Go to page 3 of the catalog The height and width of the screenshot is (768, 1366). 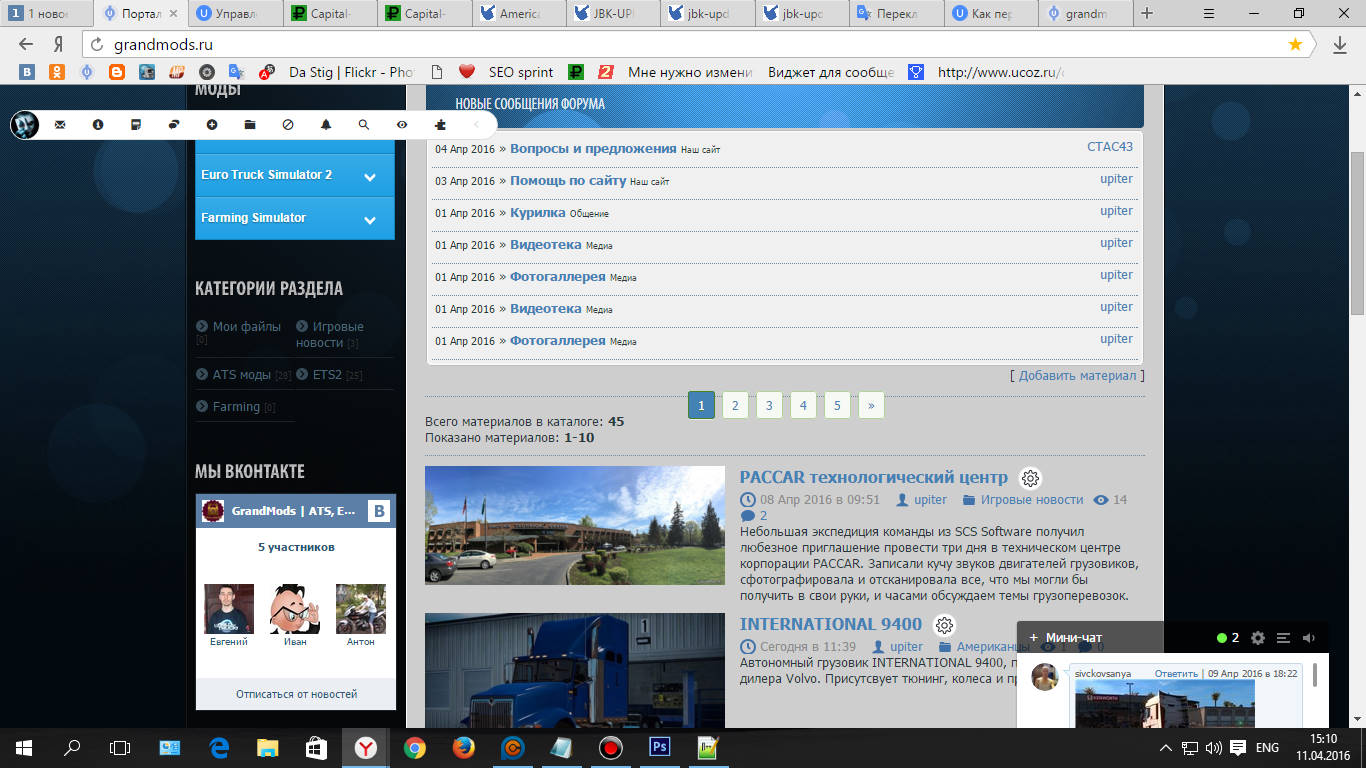(x=769, y=405)
